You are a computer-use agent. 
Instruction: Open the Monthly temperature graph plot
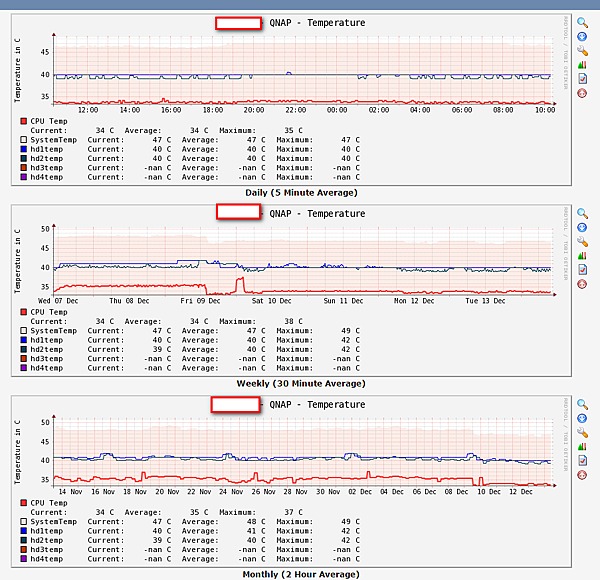click(x=291, y=482)
